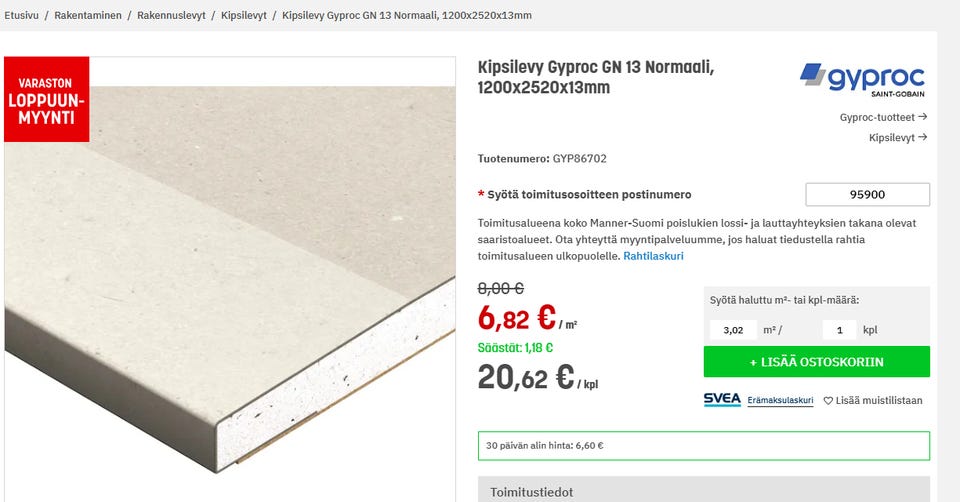Follow the Kipsilevyt arrow link
Viewport: 960px width, 502px height.
(x=898, y=138)
